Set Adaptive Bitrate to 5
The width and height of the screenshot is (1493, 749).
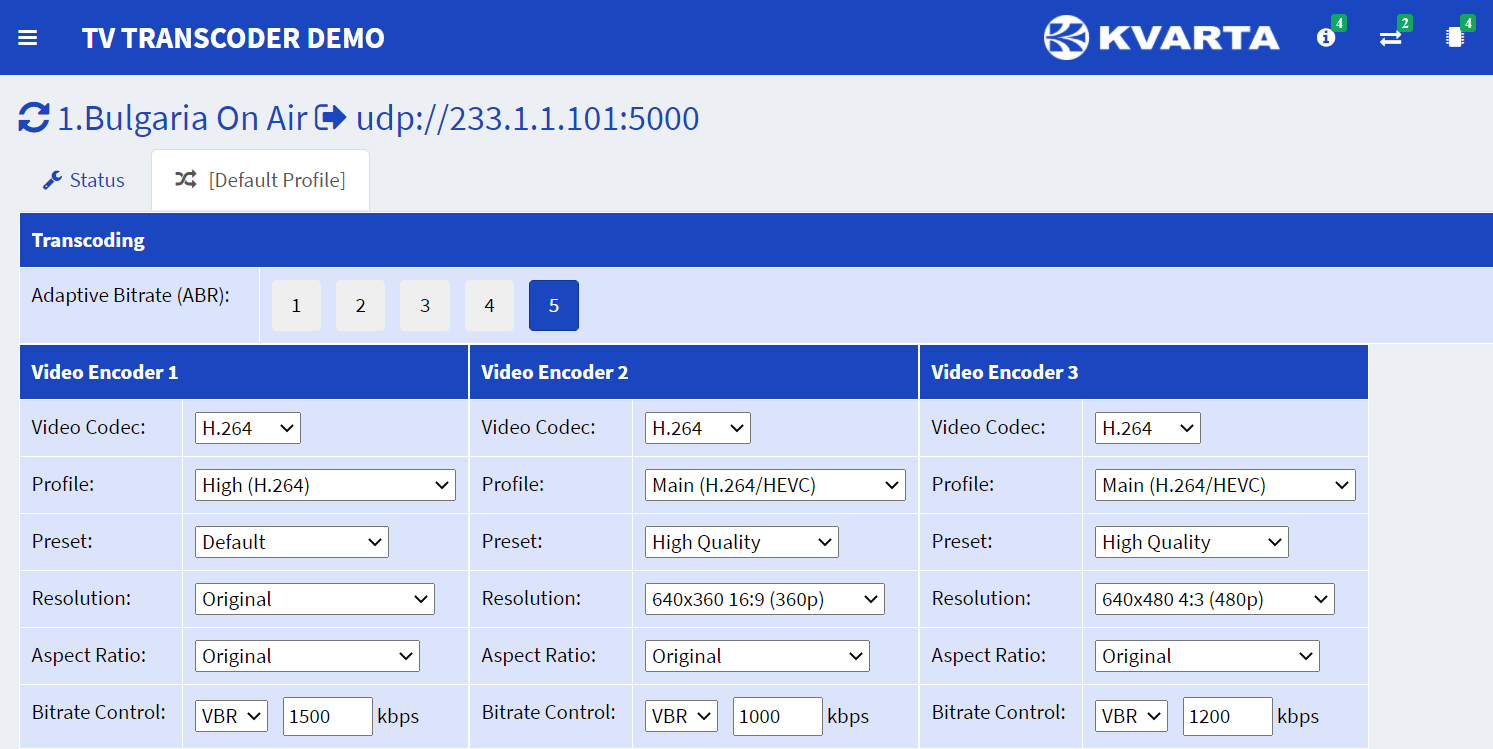(x=554, y=306)
